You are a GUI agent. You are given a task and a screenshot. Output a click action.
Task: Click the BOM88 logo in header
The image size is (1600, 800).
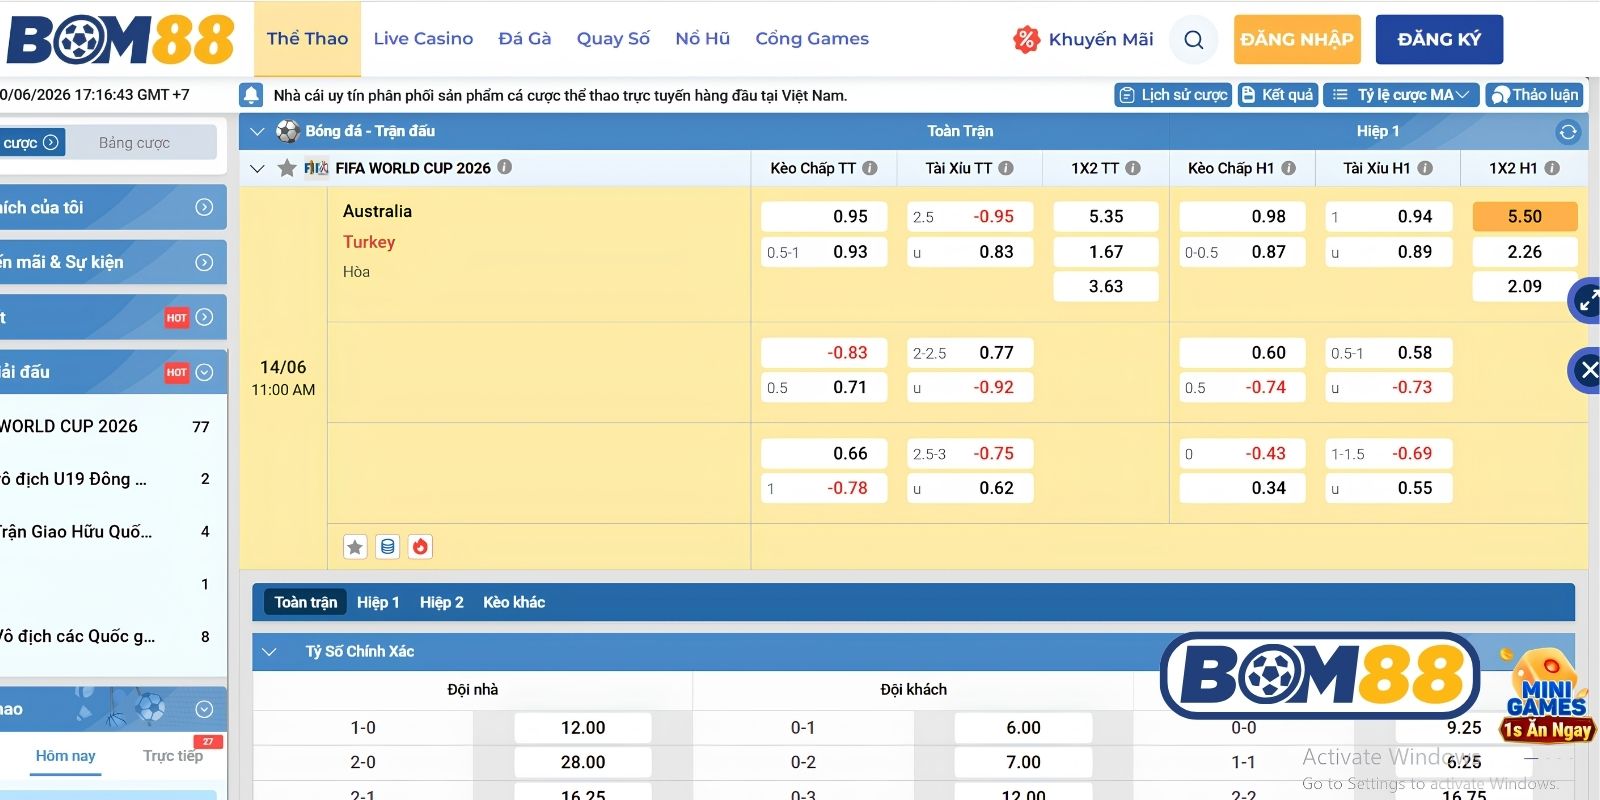coord(121,40)
